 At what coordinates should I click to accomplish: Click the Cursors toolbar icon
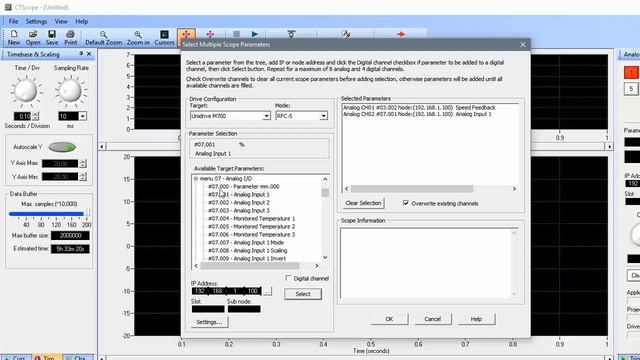pos(164,34)
